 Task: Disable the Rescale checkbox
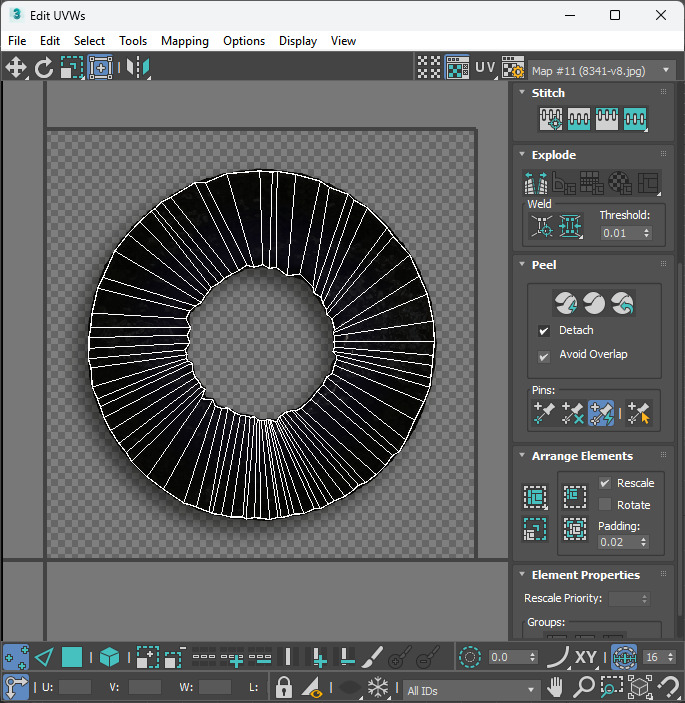click(x=604, y=483)
